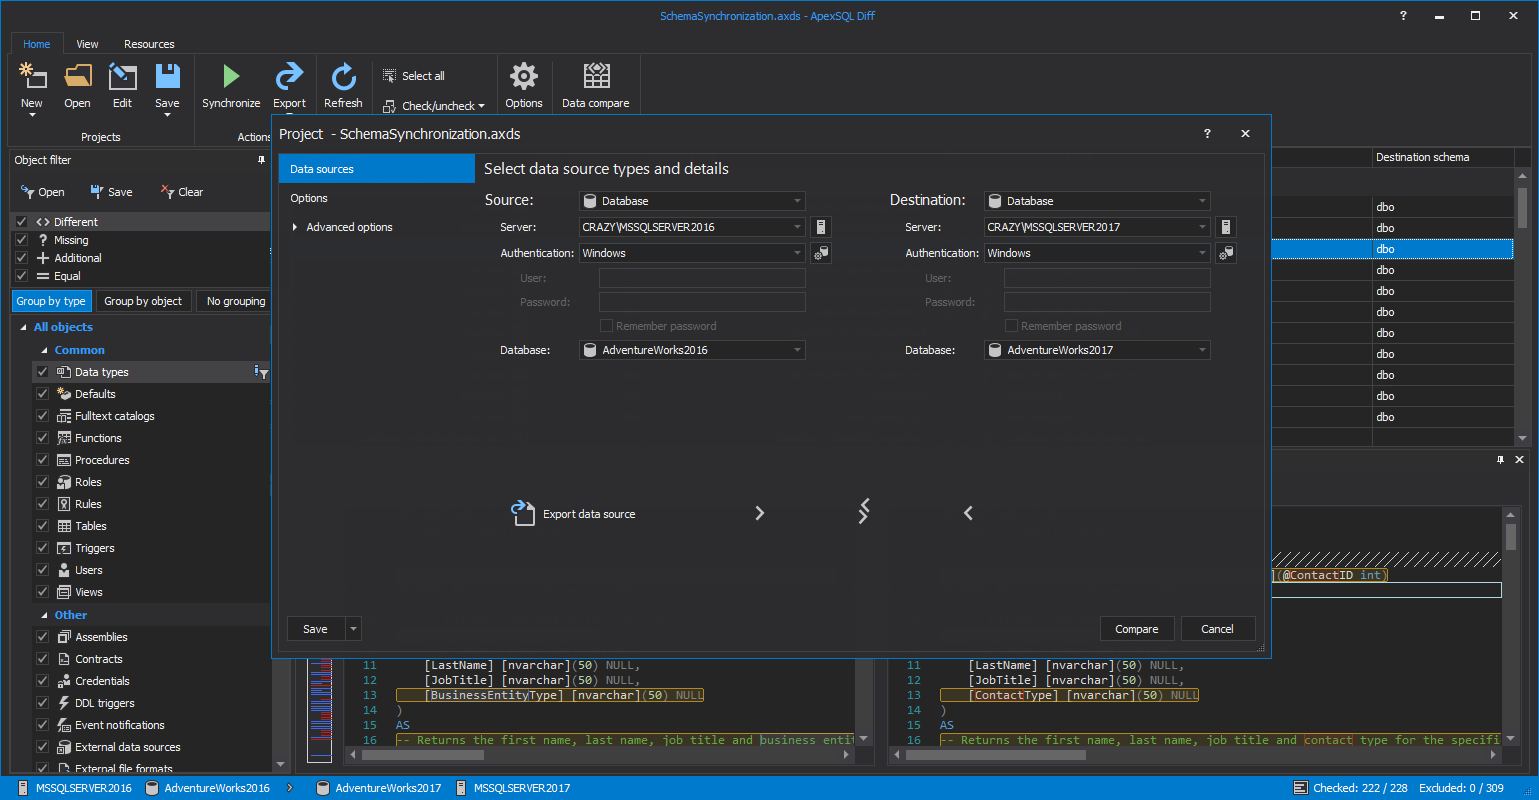The image size is (1539, 800).
Task: Open the Save button dropdown arrow
Action: tap(353, 629)
